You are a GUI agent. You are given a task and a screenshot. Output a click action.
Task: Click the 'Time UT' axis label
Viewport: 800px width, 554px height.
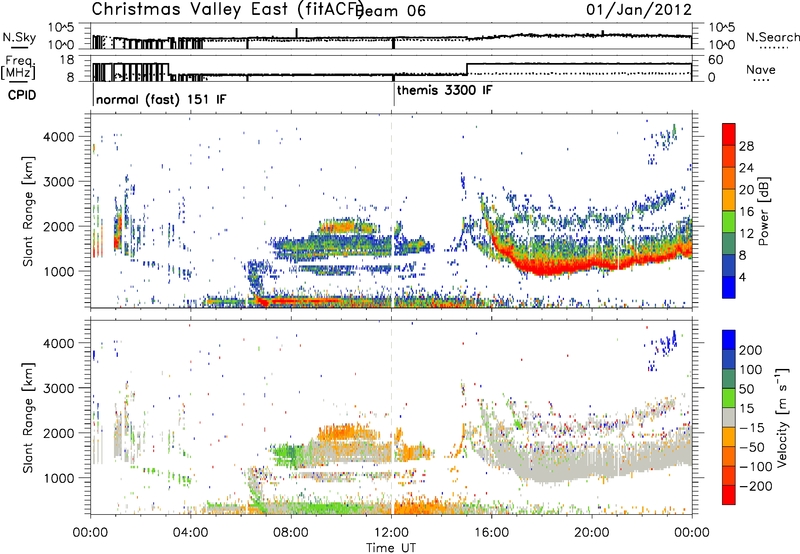(391, 548)
